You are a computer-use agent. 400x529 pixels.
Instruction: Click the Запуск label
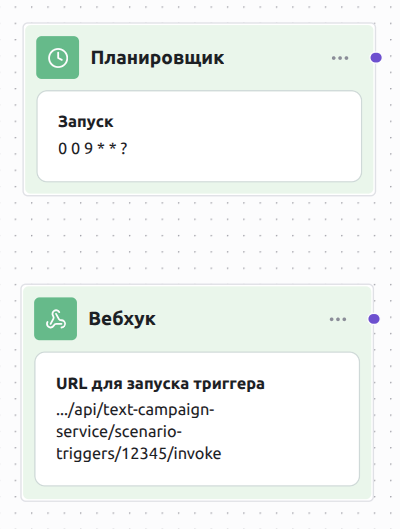(86, 122)
